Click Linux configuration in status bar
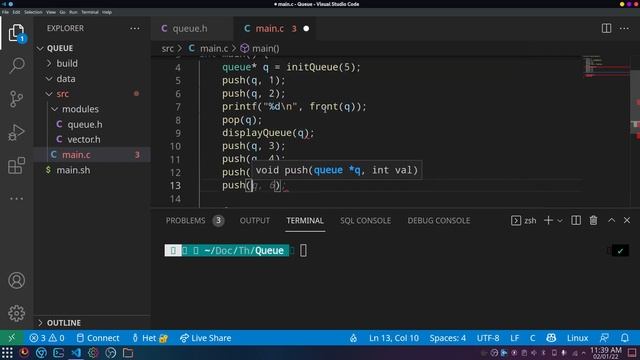This screenshot has width=640, height=360. 578,338
